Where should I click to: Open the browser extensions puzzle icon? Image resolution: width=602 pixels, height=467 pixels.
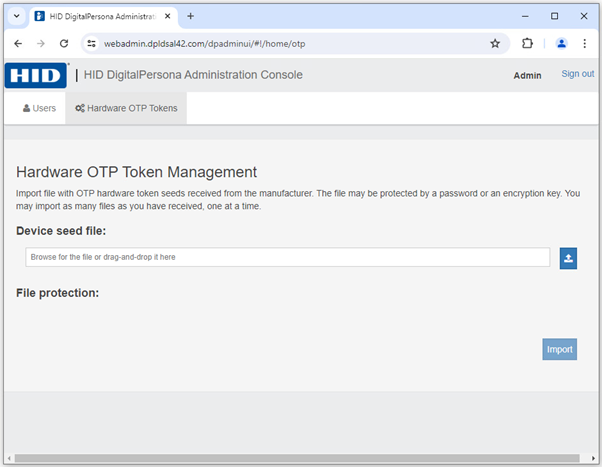pos(528,44)
